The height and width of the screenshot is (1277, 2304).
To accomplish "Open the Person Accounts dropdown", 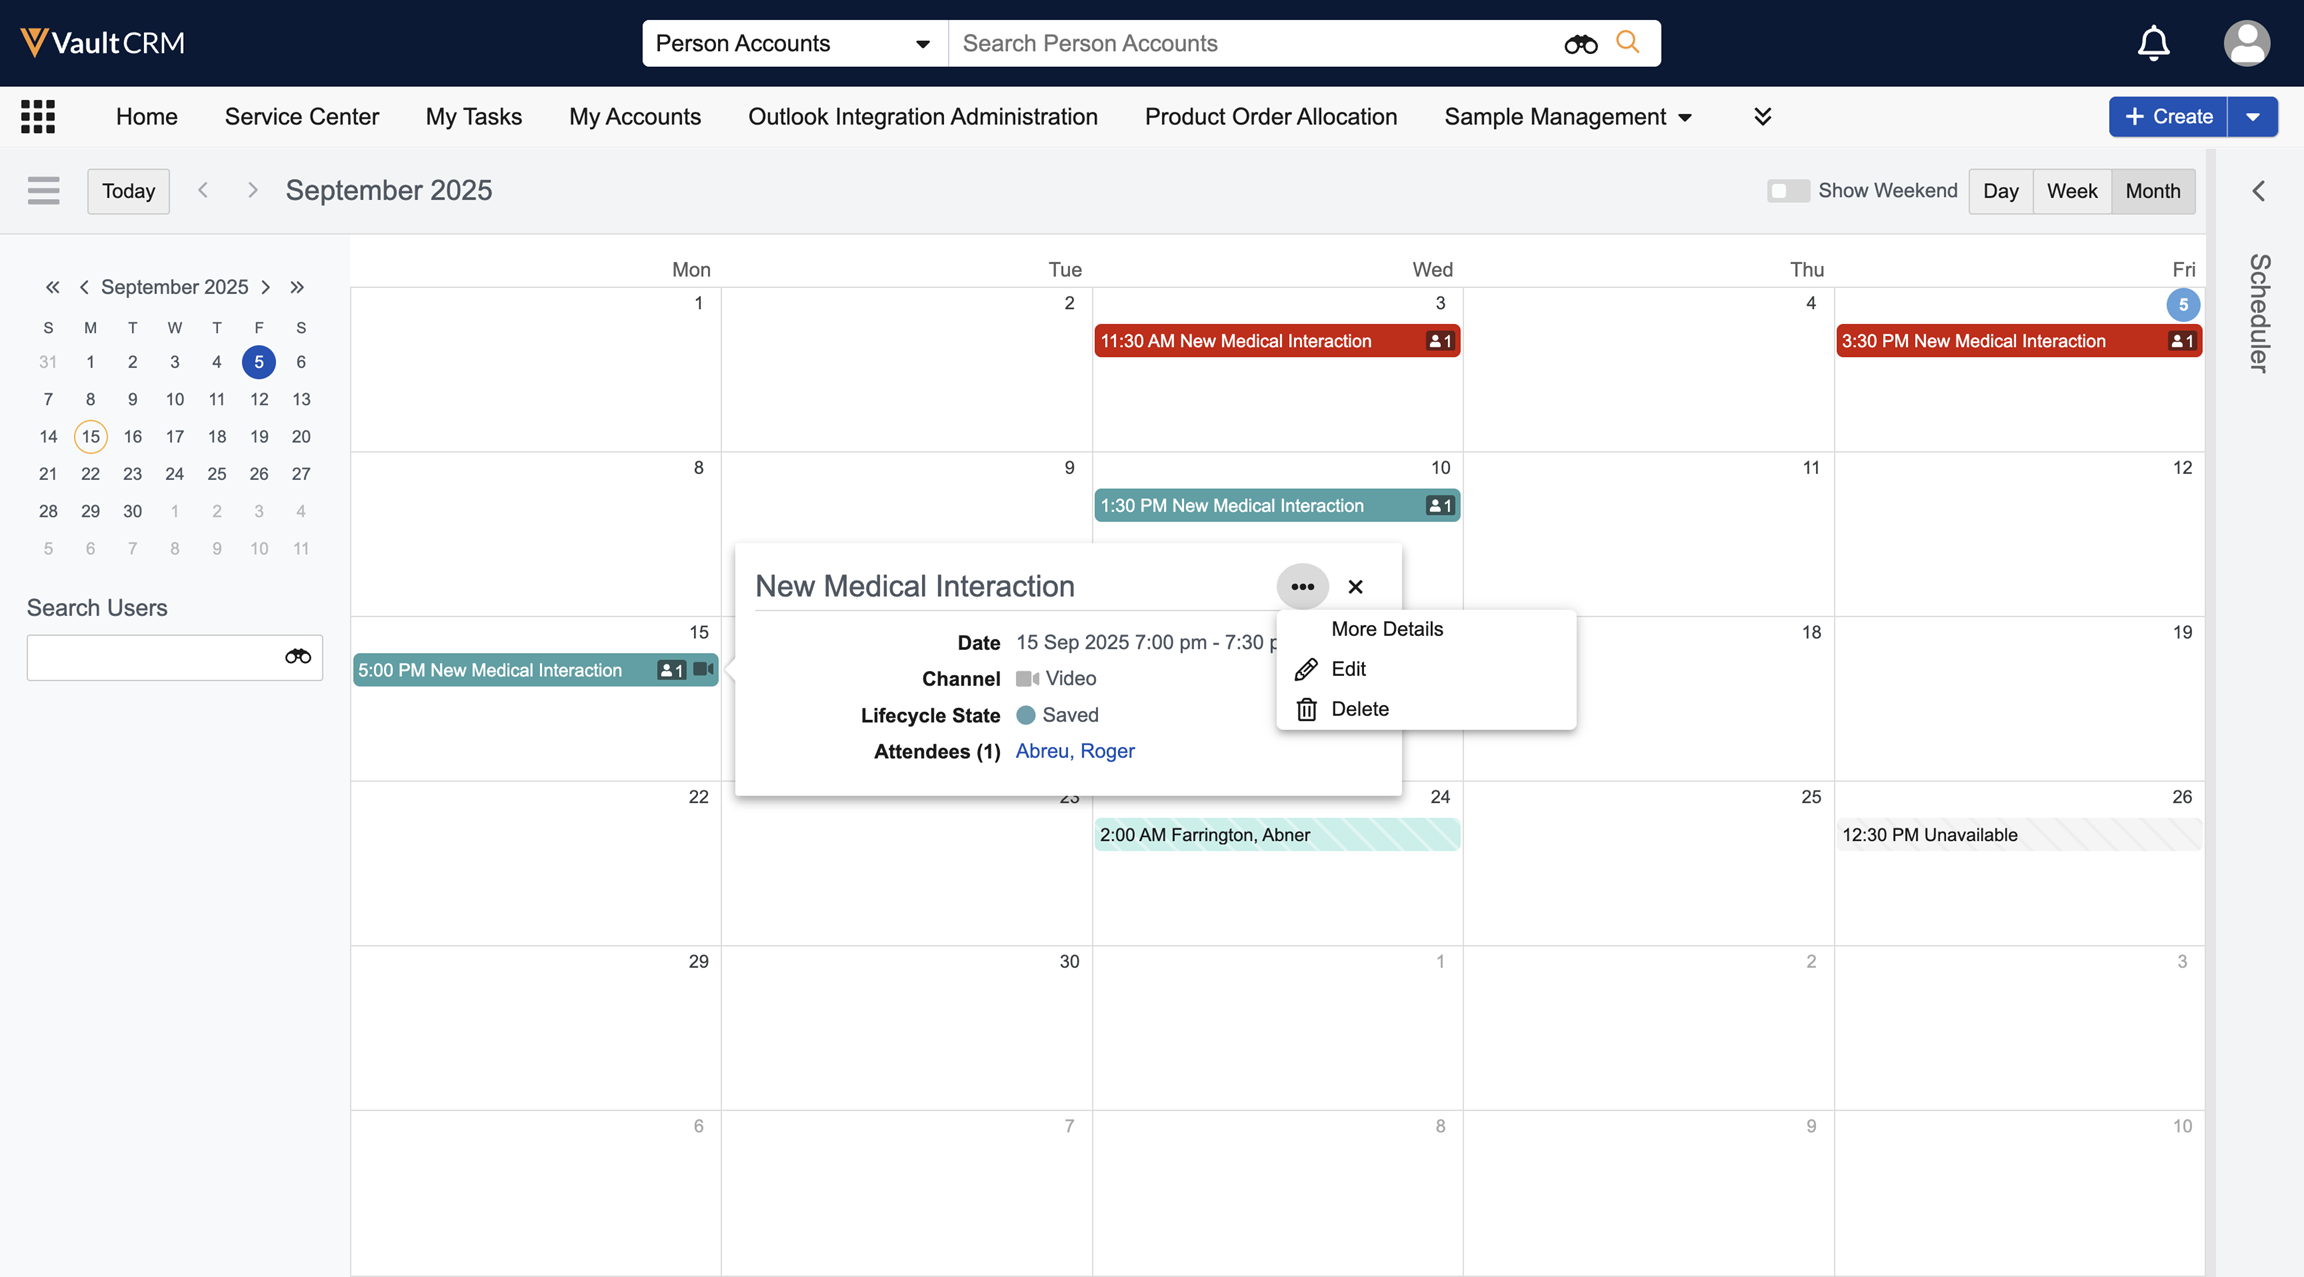I will tap(794, 43).
